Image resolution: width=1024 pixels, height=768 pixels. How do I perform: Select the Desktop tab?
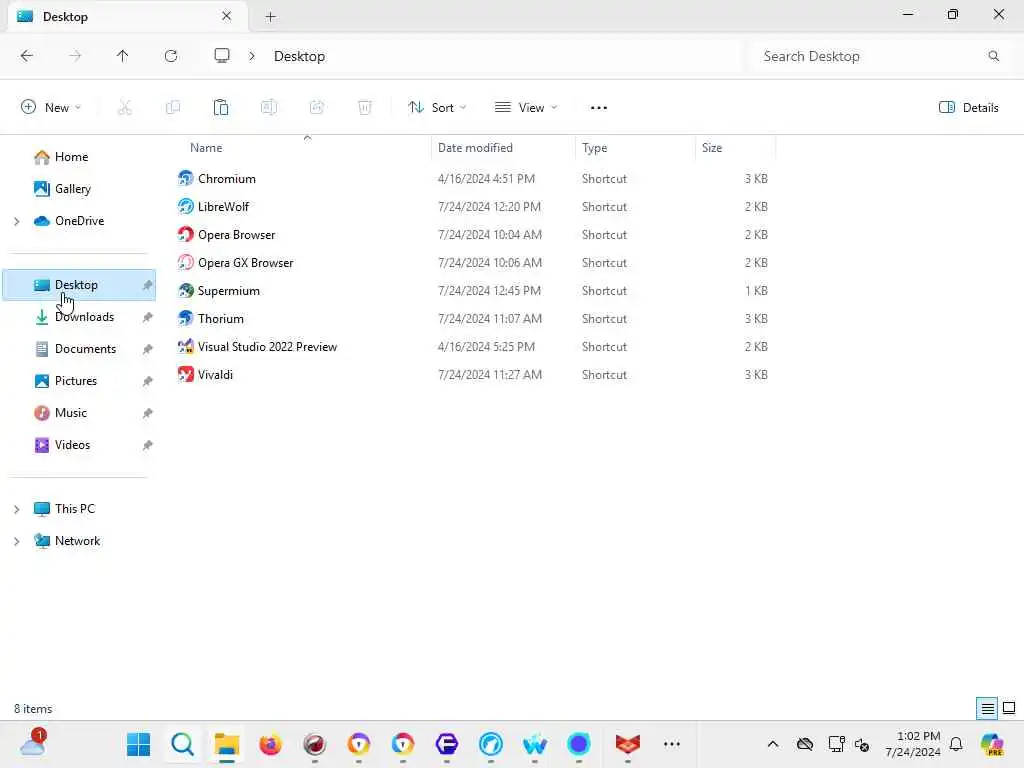click(x=128, y=16)
